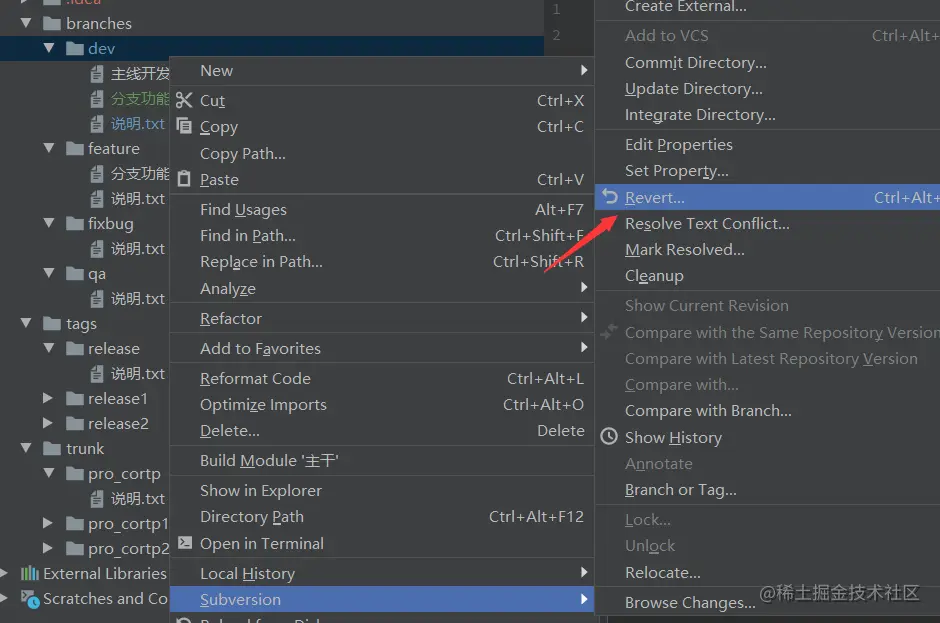Click the Copy pages icon

pos(184,126)
